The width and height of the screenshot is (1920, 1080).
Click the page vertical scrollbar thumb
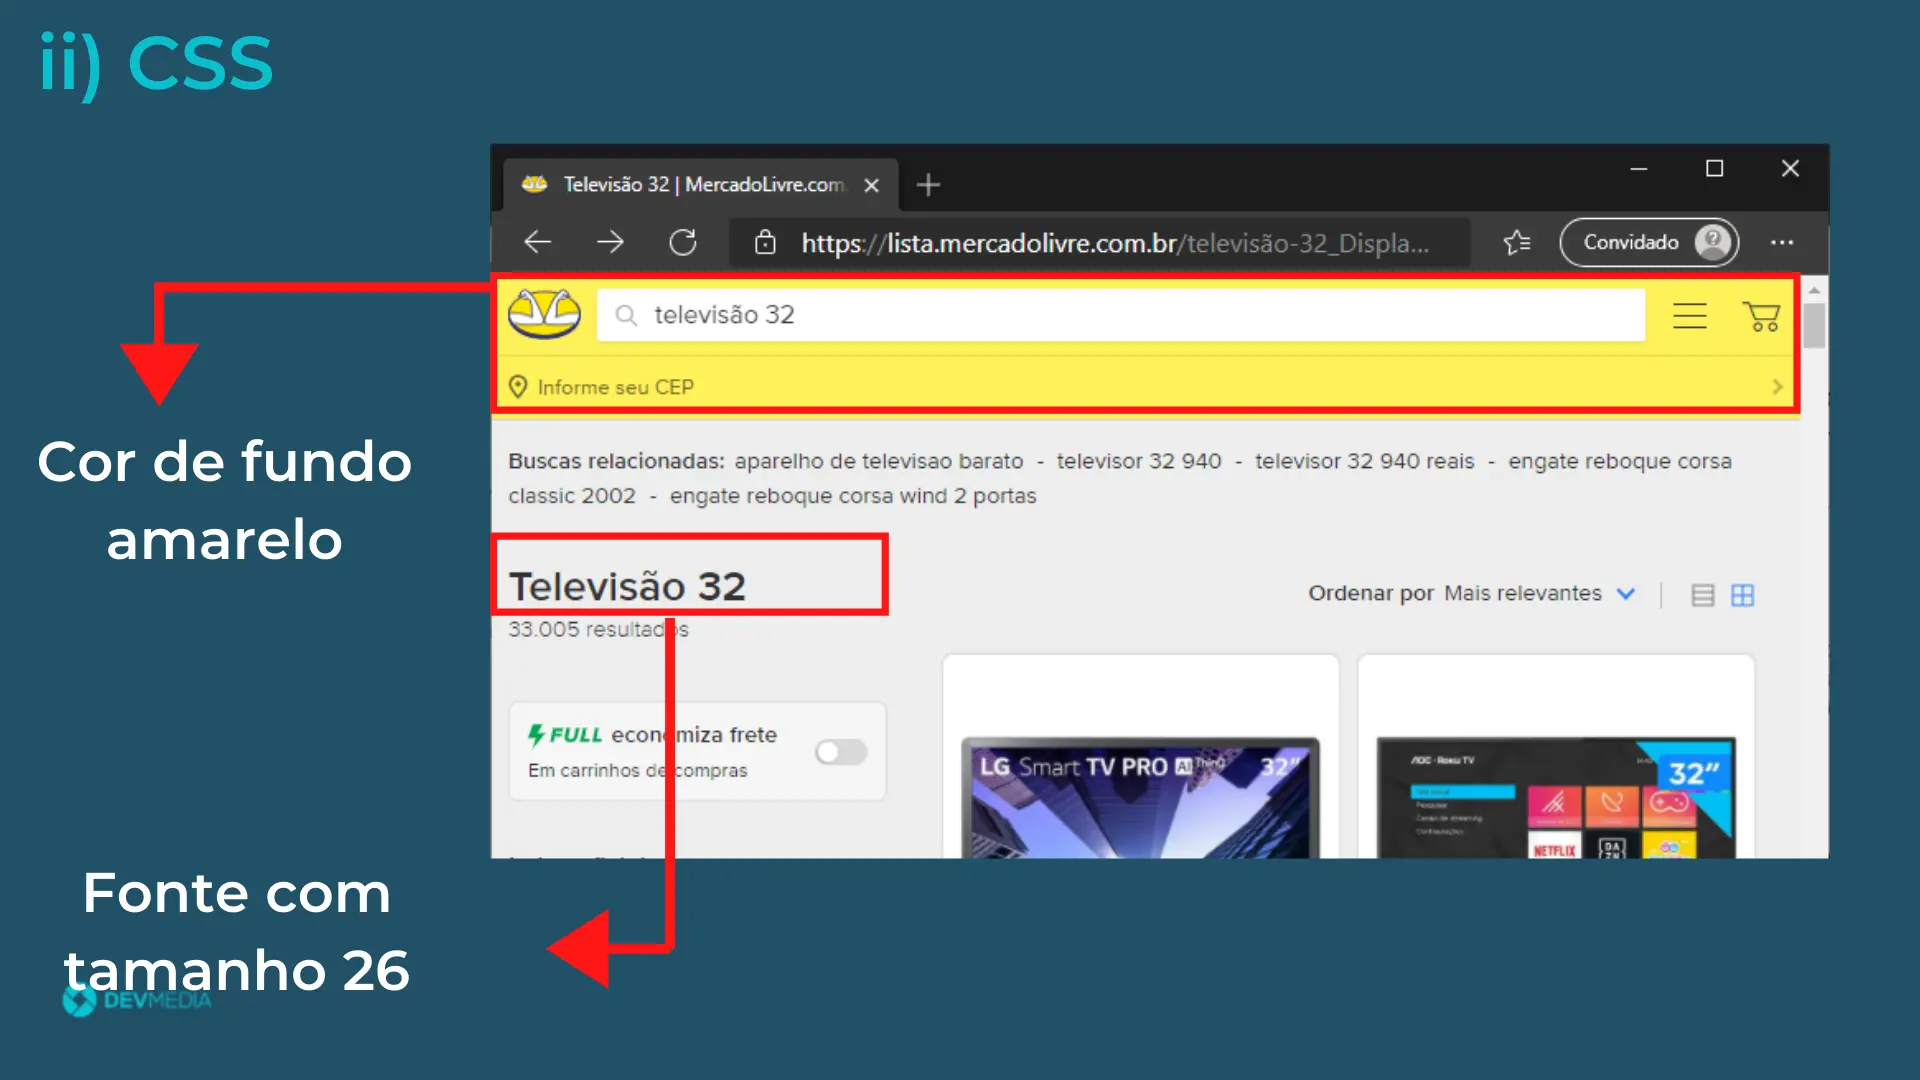pyautogui.click(x=1814, y=326)
